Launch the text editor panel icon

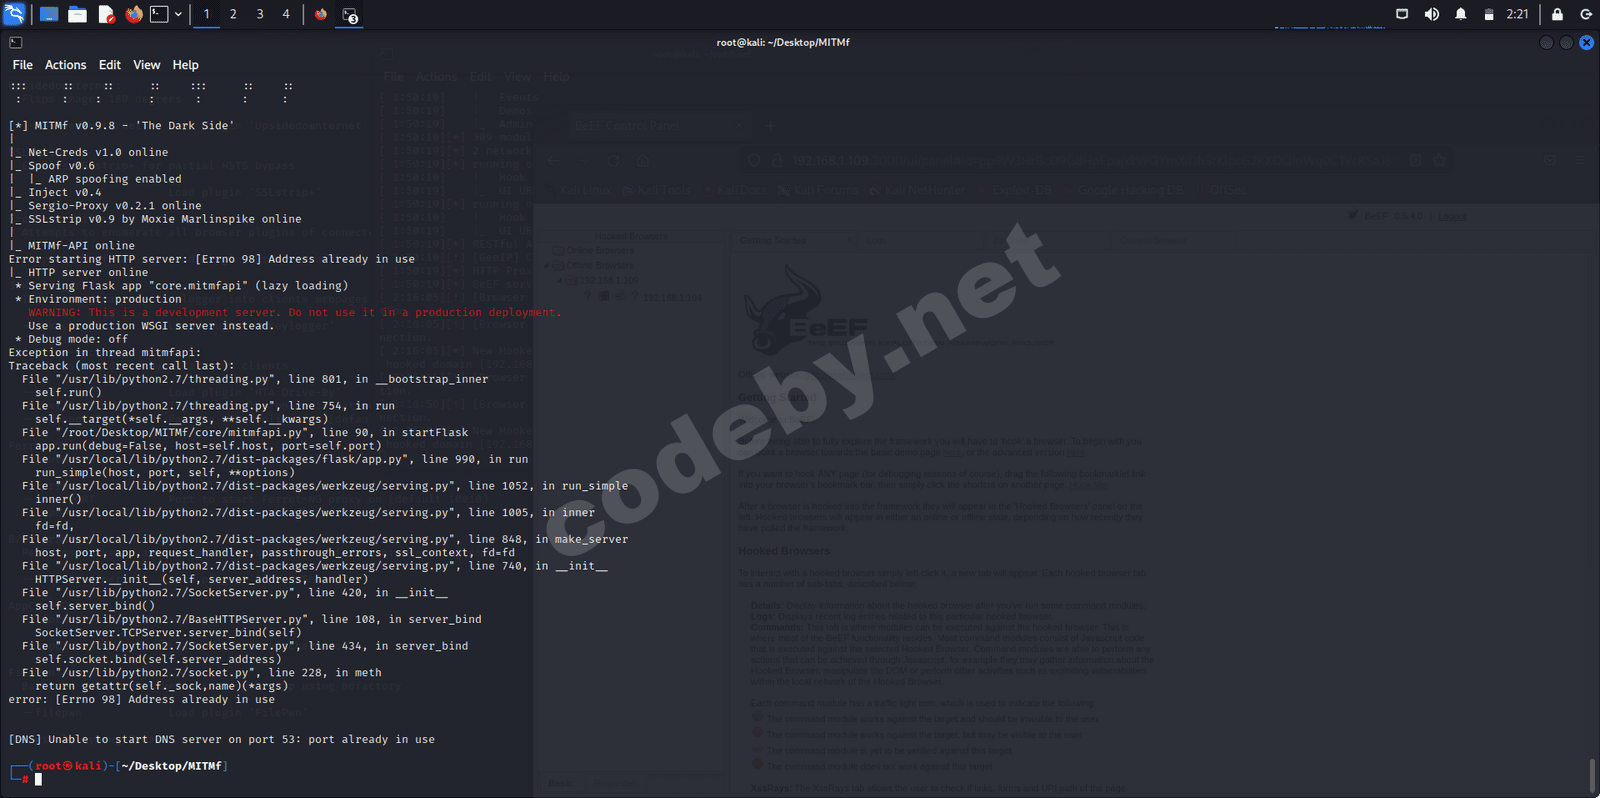tap(106, 14)
